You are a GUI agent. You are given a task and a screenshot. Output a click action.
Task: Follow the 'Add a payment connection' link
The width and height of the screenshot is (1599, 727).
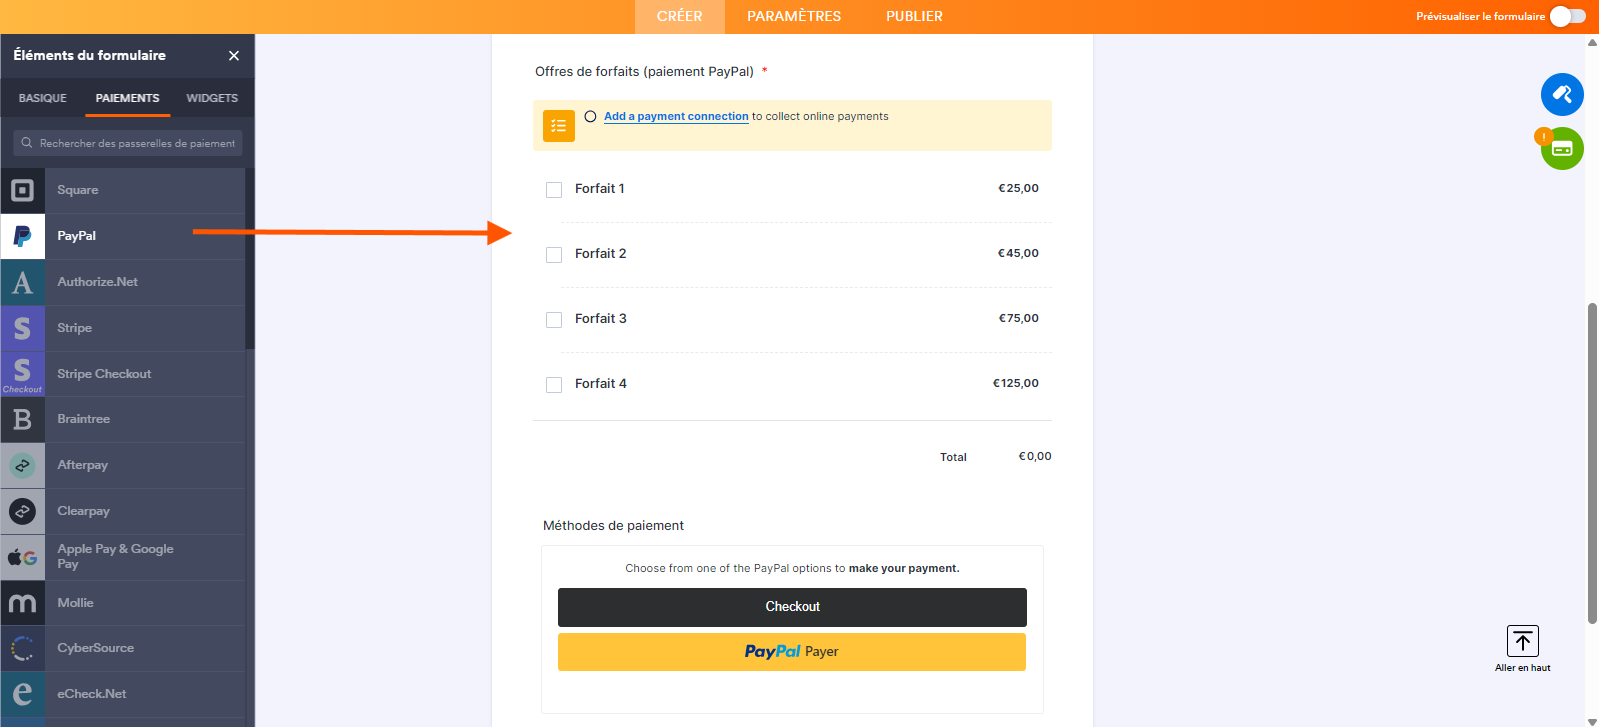(x=676, y=116)
